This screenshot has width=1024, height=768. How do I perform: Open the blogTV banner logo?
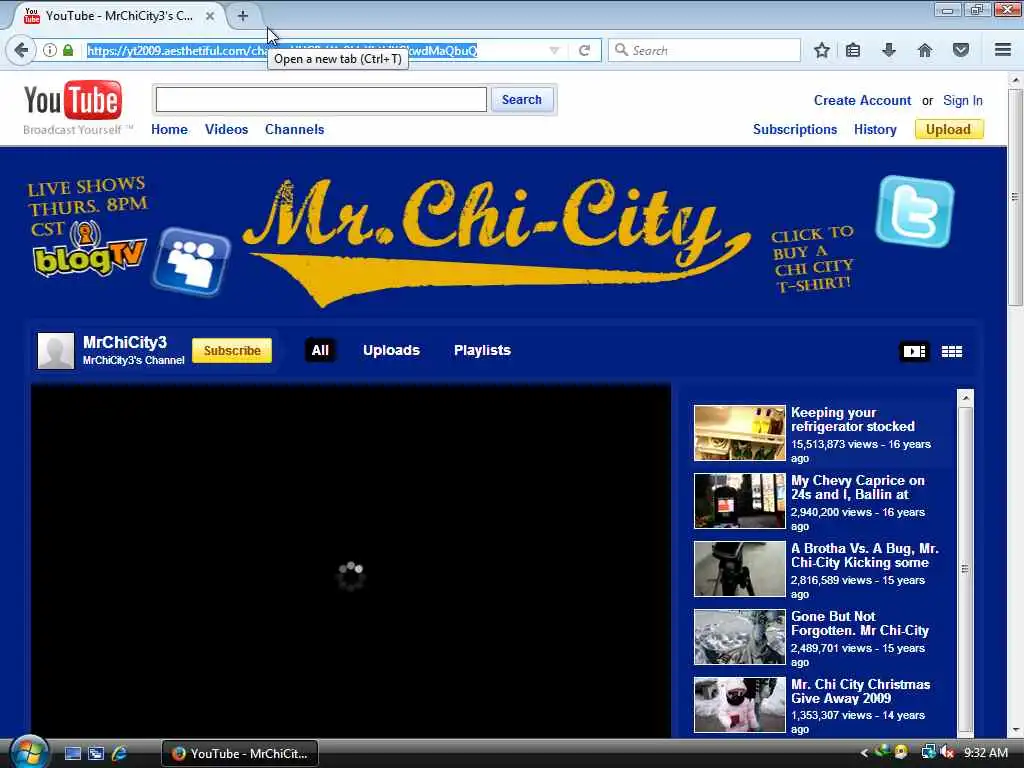coord(89,251)
